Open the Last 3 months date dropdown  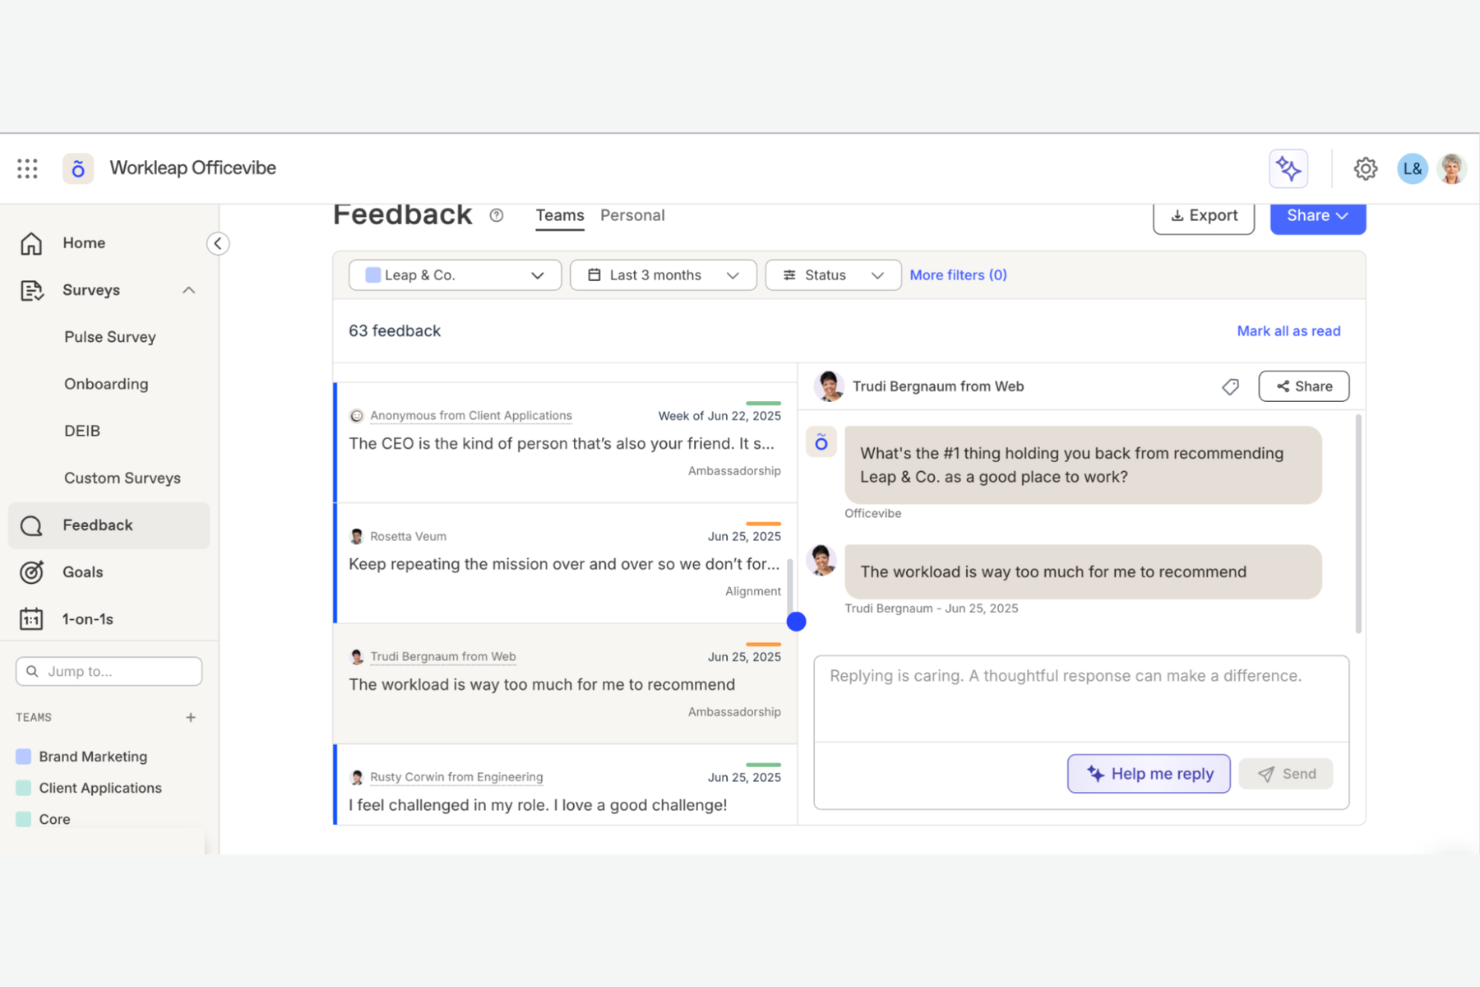point(662,274)
